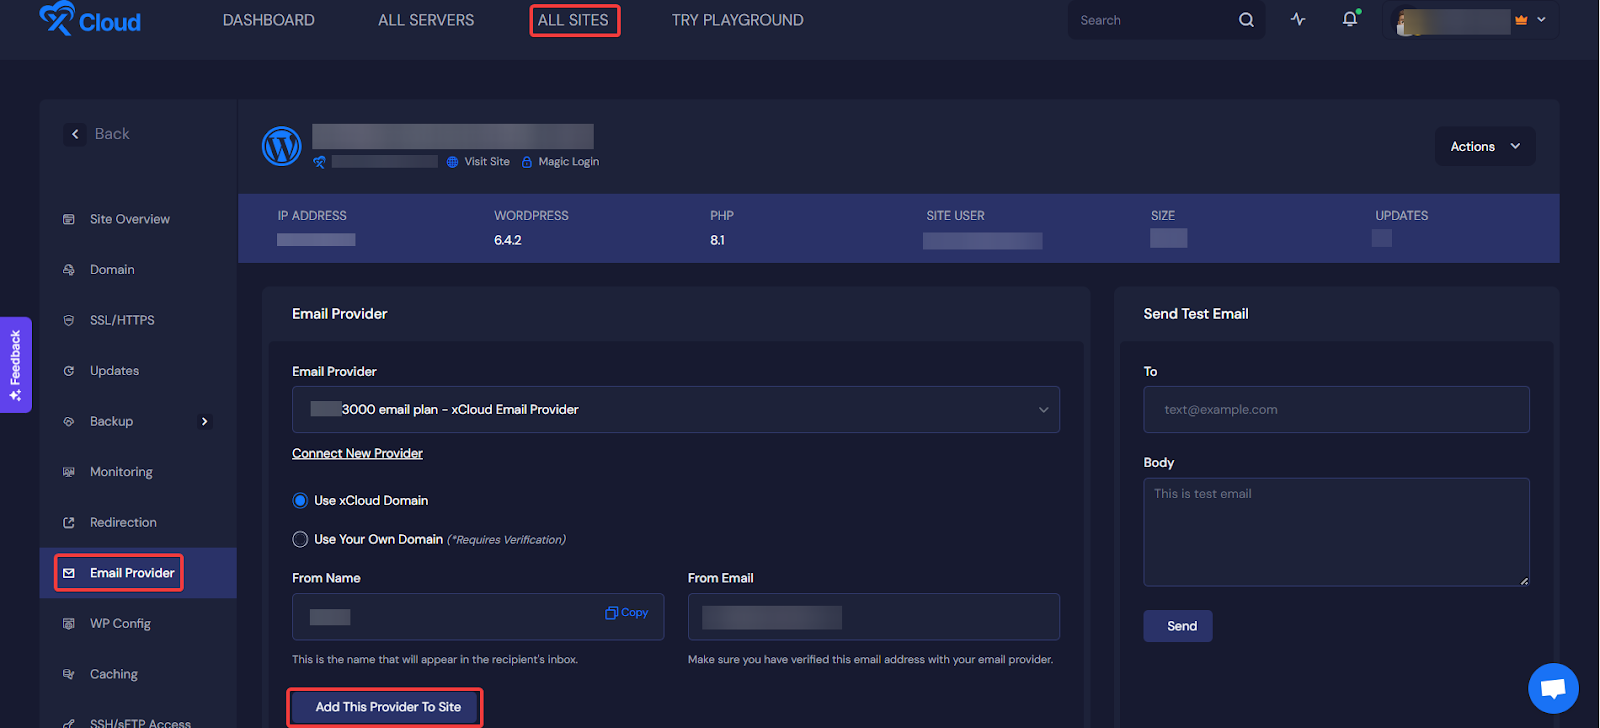The height and width of the screenshot is (728, 1600).
Task: Click the Domain sidebar icon
Action: click(69, 270)
